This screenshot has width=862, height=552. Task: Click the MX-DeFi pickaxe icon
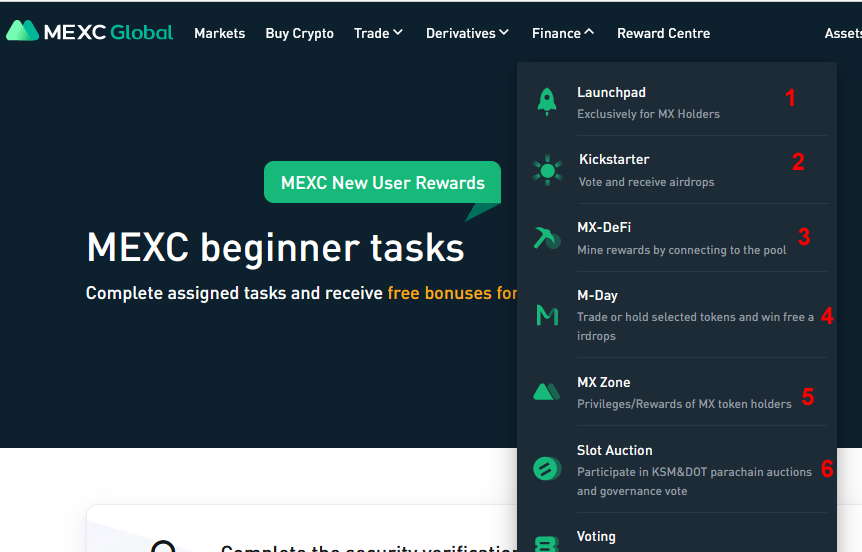pos(547,238)
